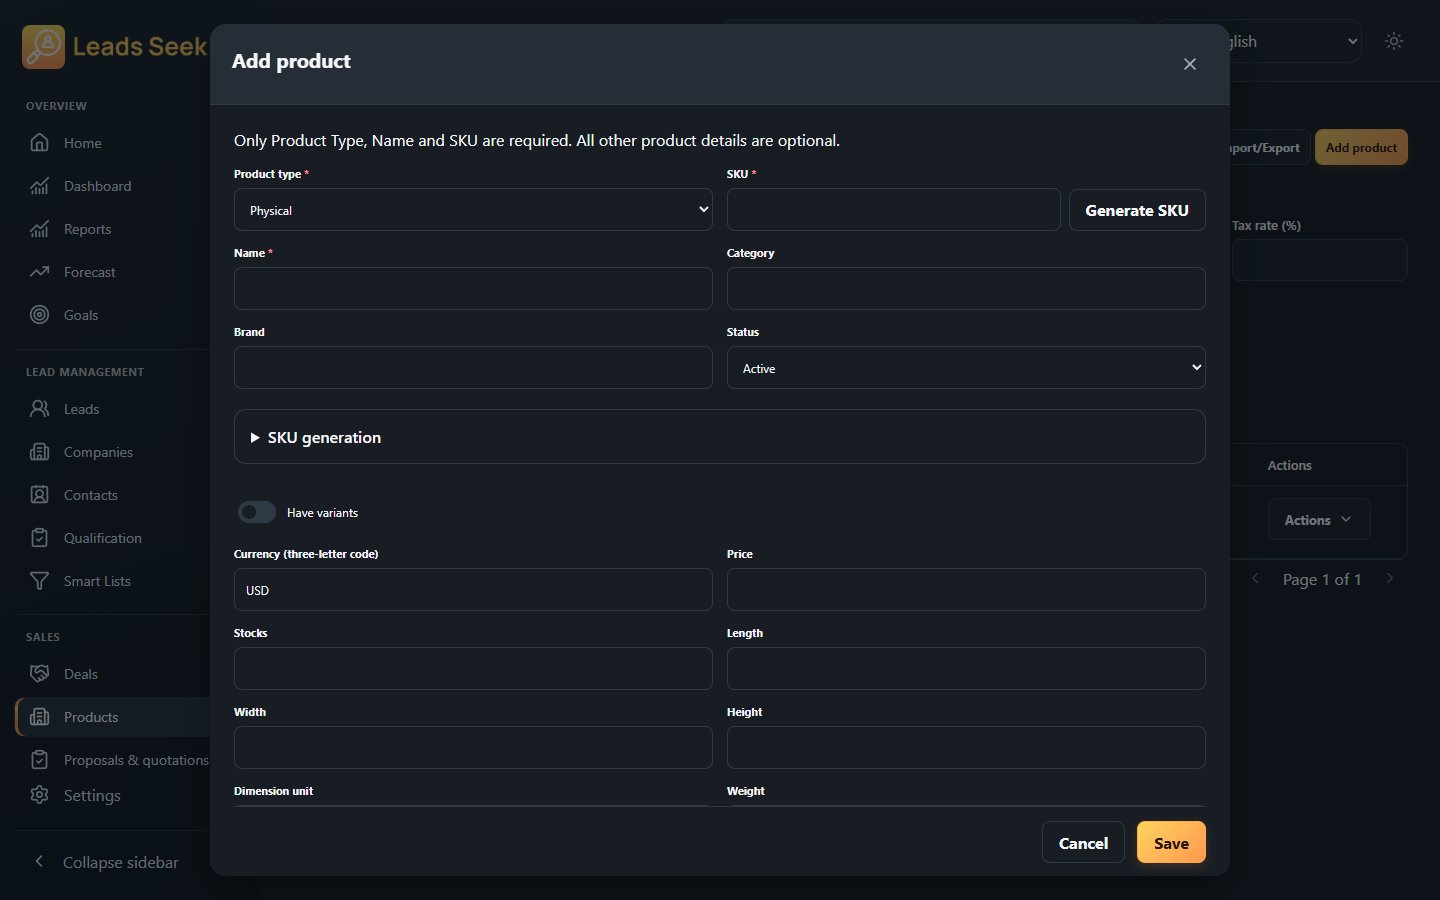
Task: Open the Actions dropdown in the table row
Action: (x=1319, y=520)
